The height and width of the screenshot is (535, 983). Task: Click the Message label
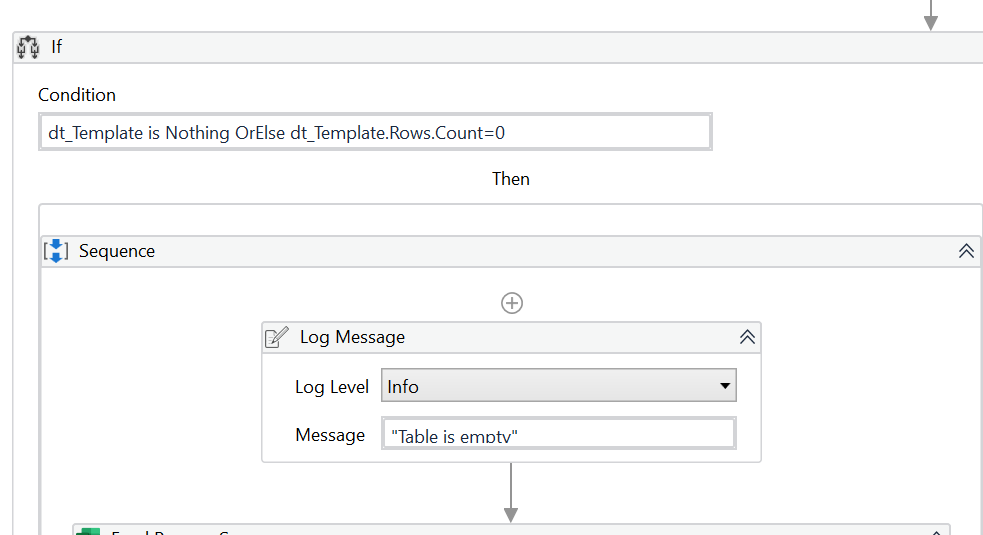point(330,435)
